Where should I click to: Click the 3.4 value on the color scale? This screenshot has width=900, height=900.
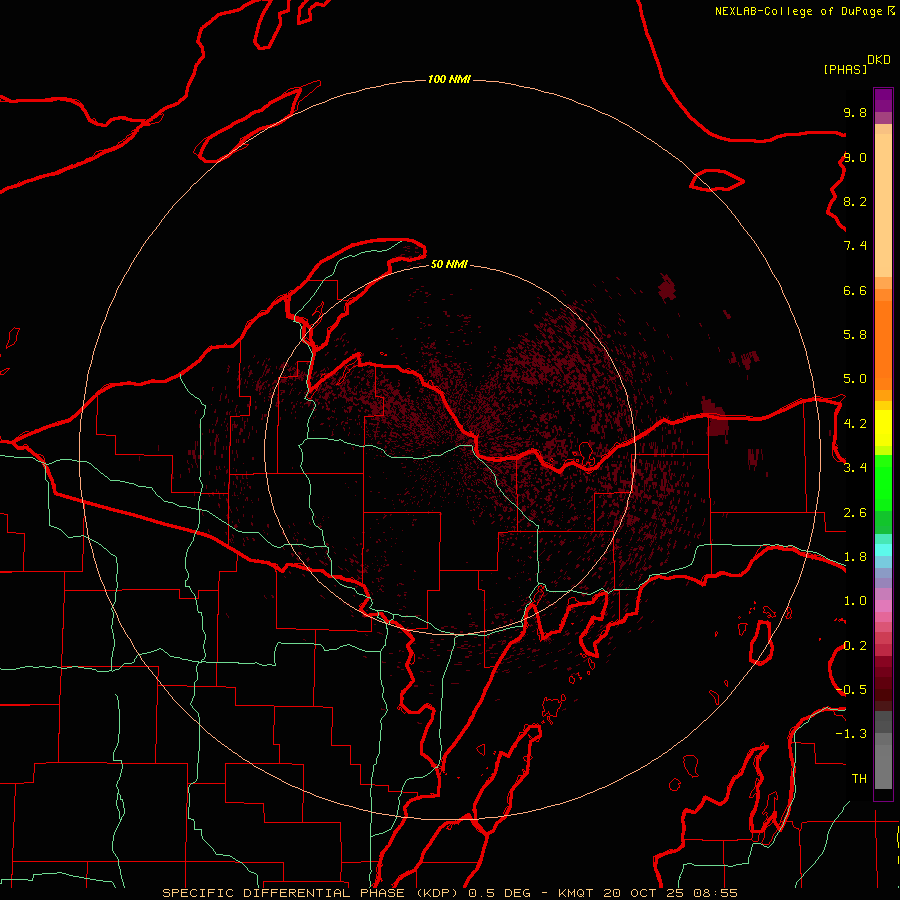click(855, 468)
